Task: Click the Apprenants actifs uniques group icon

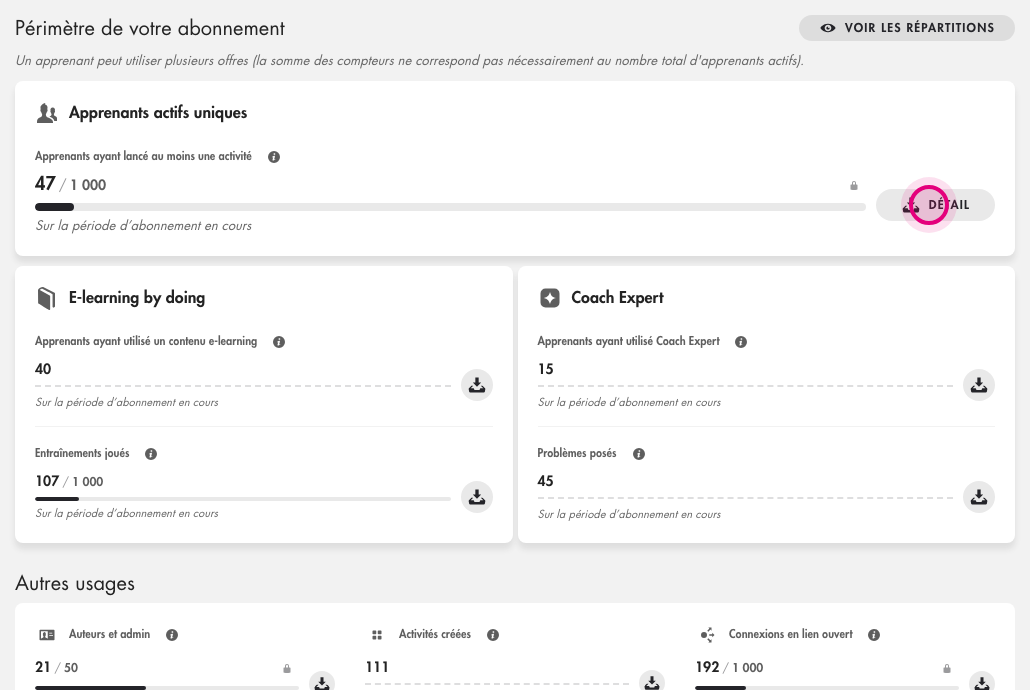Action: [47, 113]
